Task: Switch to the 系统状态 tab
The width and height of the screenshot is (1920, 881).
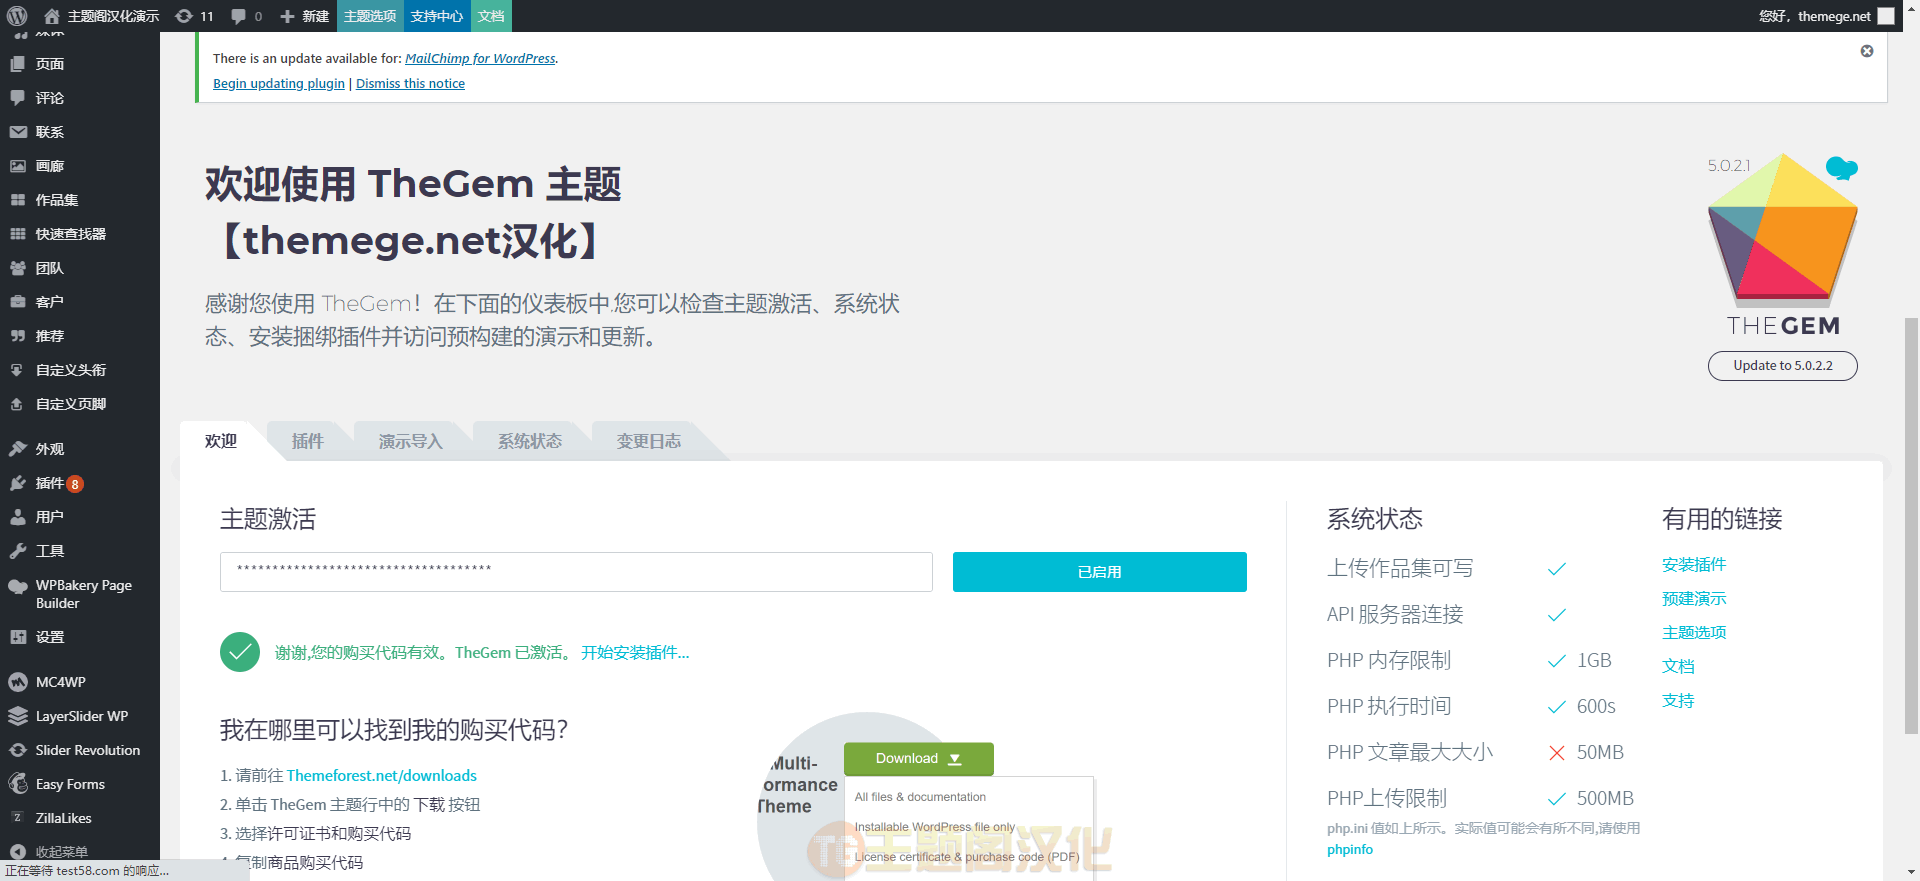Action: click(x=530, y=441)
